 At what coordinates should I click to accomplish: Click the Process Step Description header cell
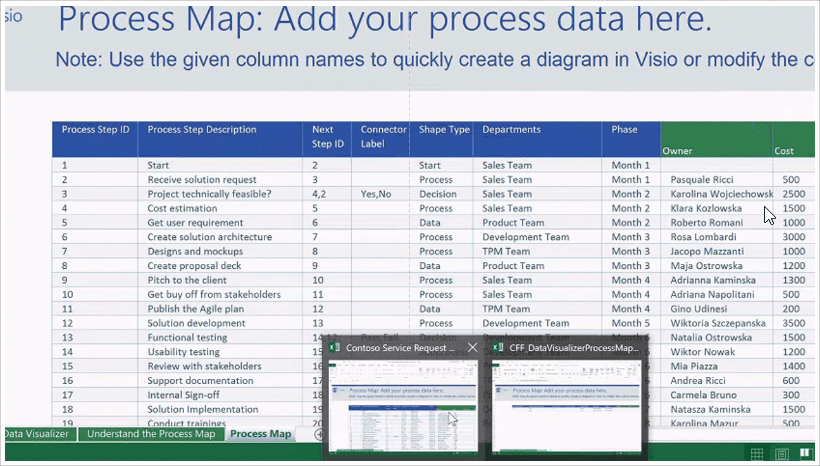tap(202, 130)
